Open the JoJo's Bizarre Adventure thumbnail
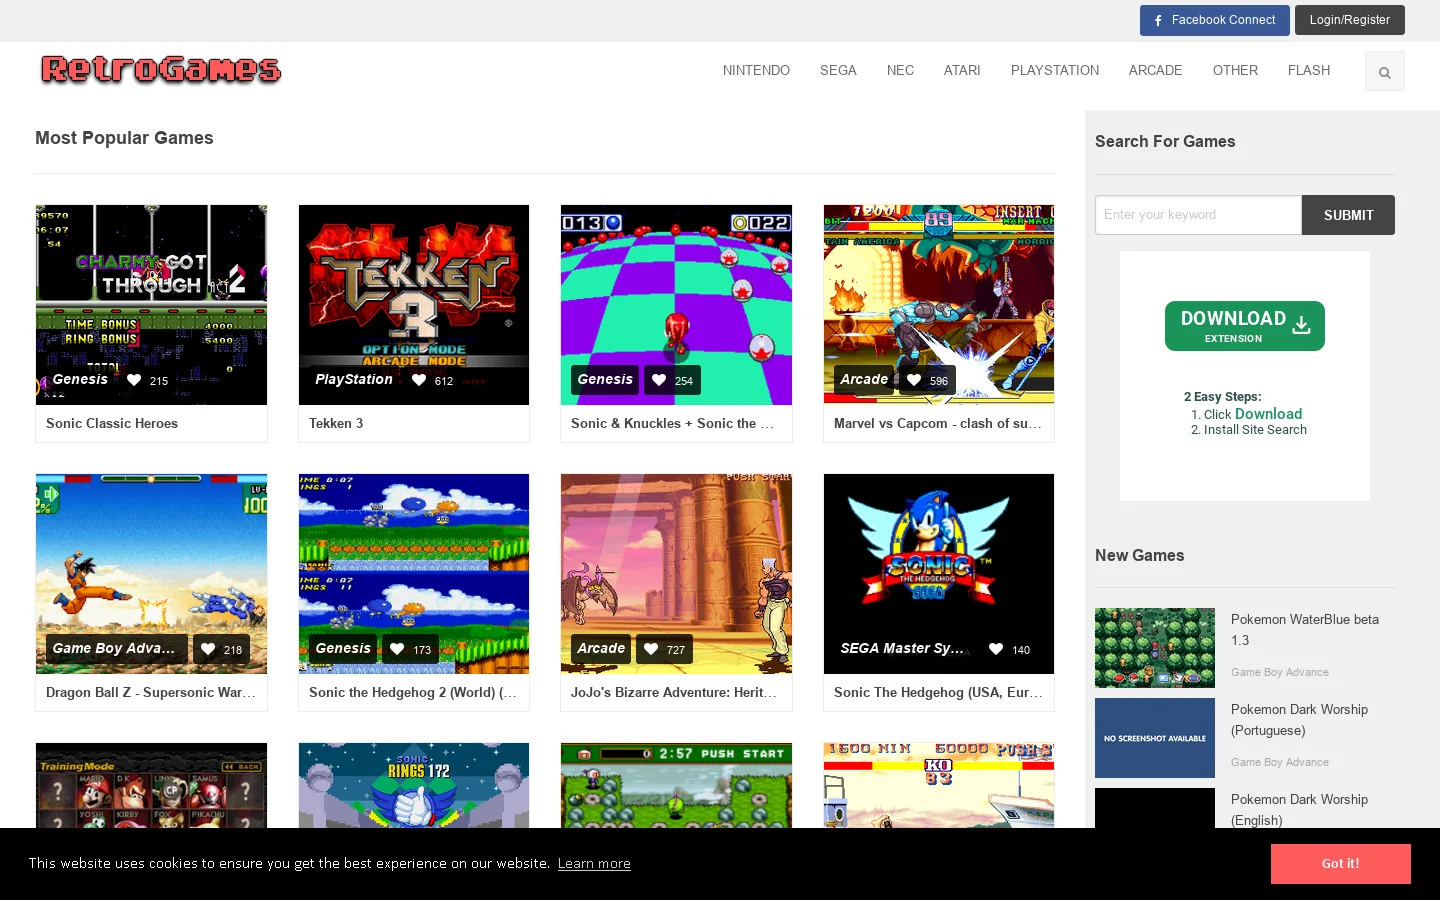 coord(676,574)
